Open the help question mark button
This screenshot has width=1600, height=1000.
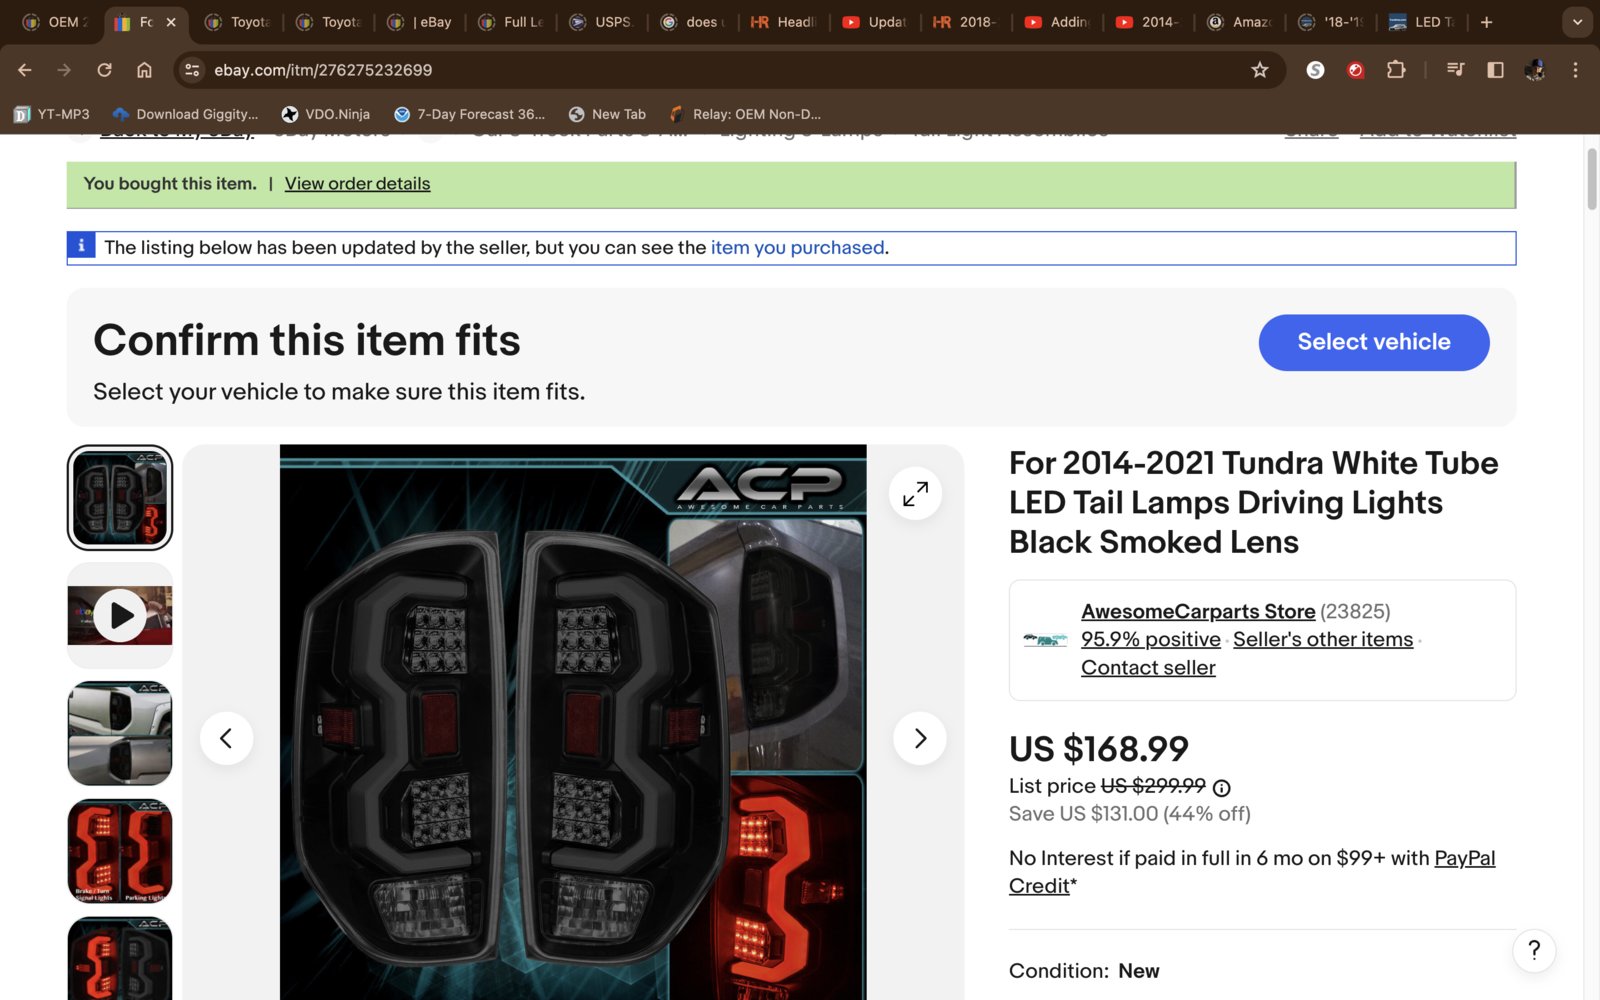[1534, 950]
